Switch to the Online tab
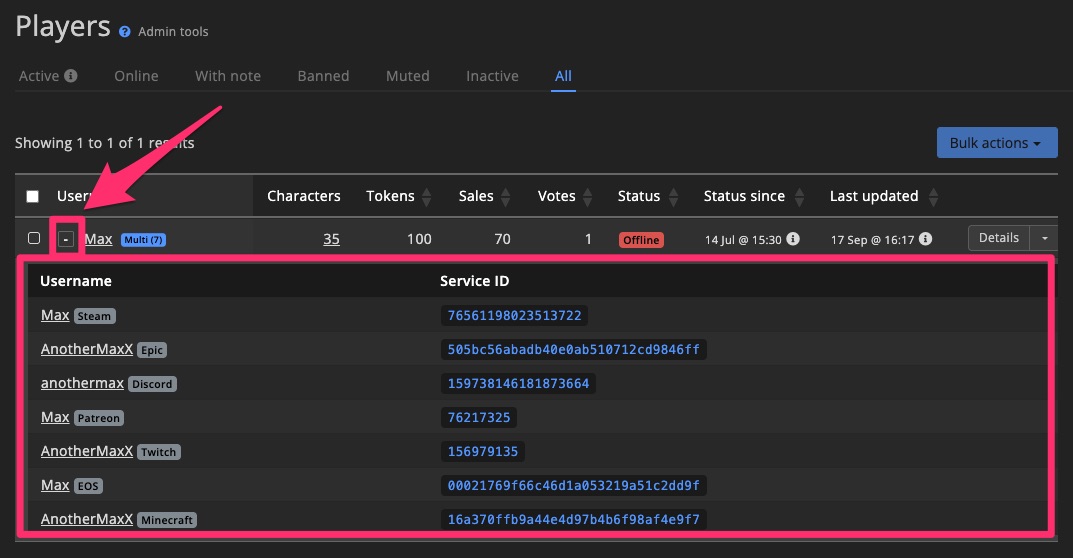The image size is (1073, 558). point(136,76)
